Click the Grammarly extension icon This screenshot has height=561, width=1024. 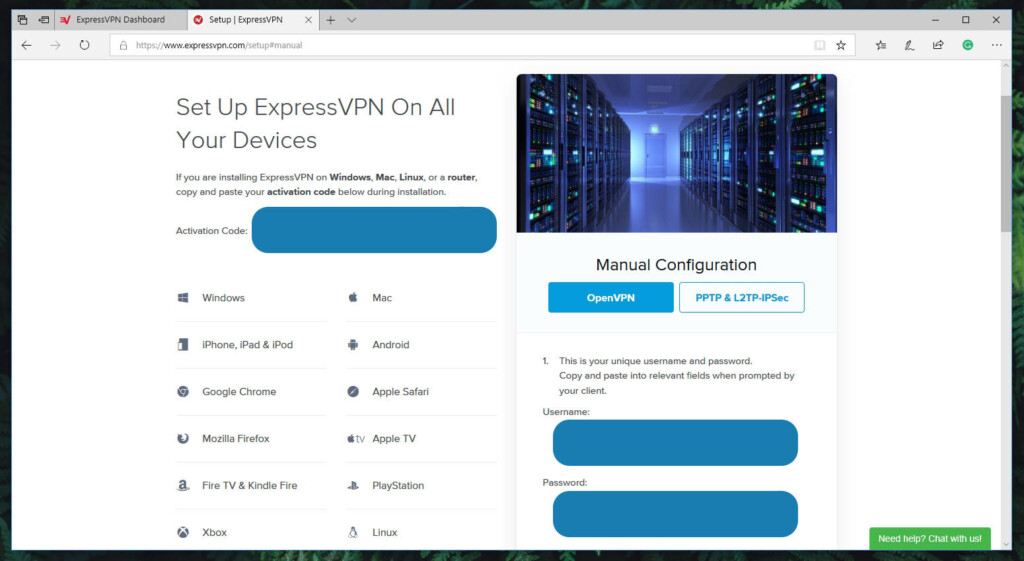point(968,45)
